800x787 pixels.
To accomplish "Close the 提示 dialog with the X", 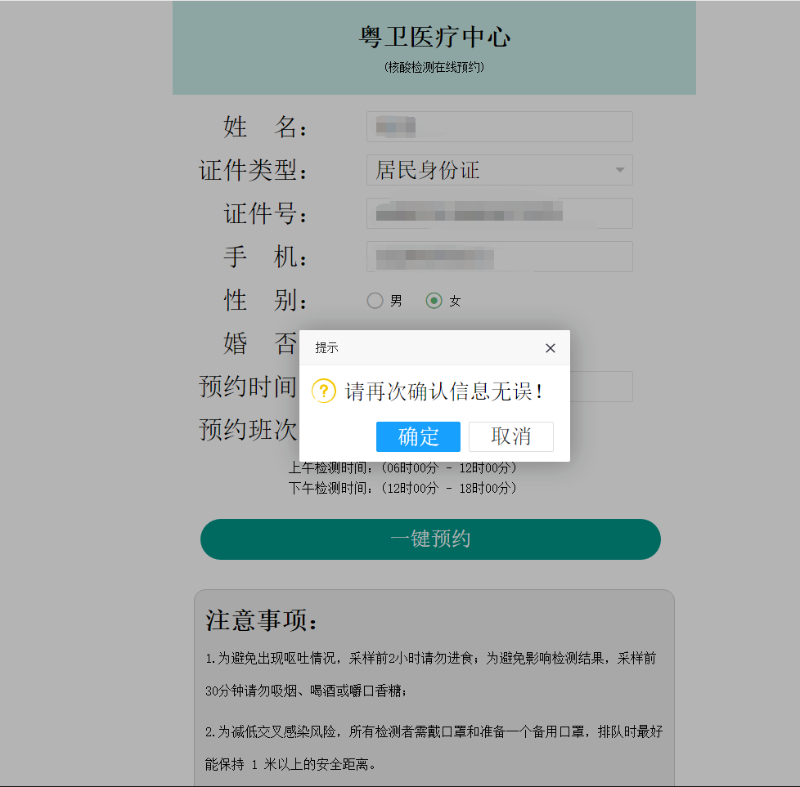I will click(x=550, y=348).
